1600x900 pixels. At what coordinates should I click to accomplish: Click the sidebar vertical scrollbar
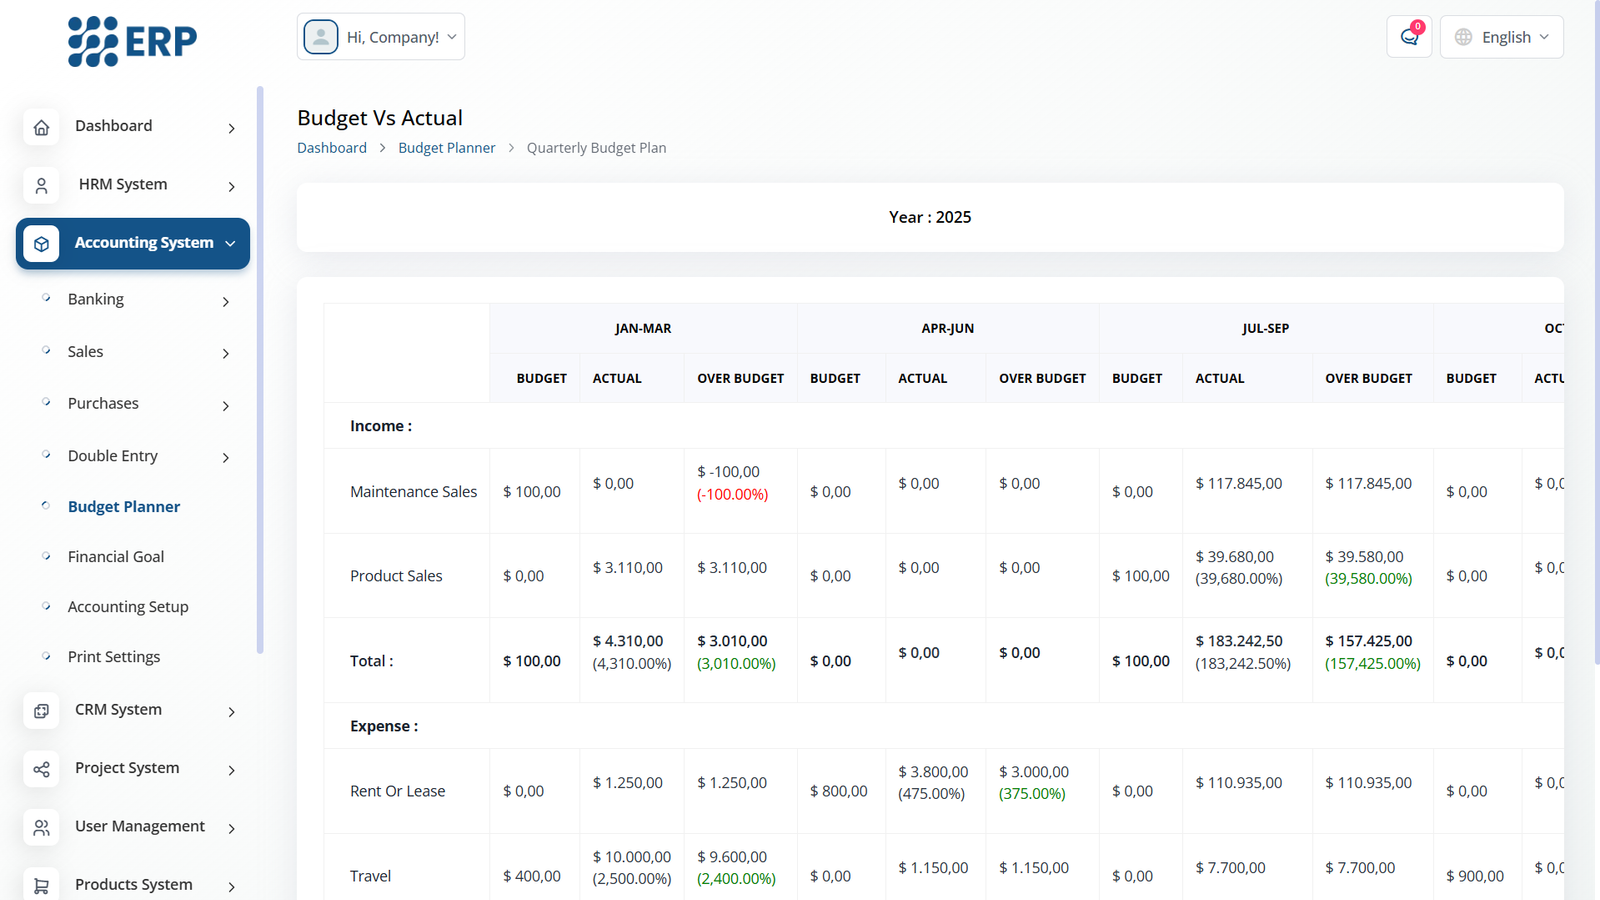click(260, 370)
